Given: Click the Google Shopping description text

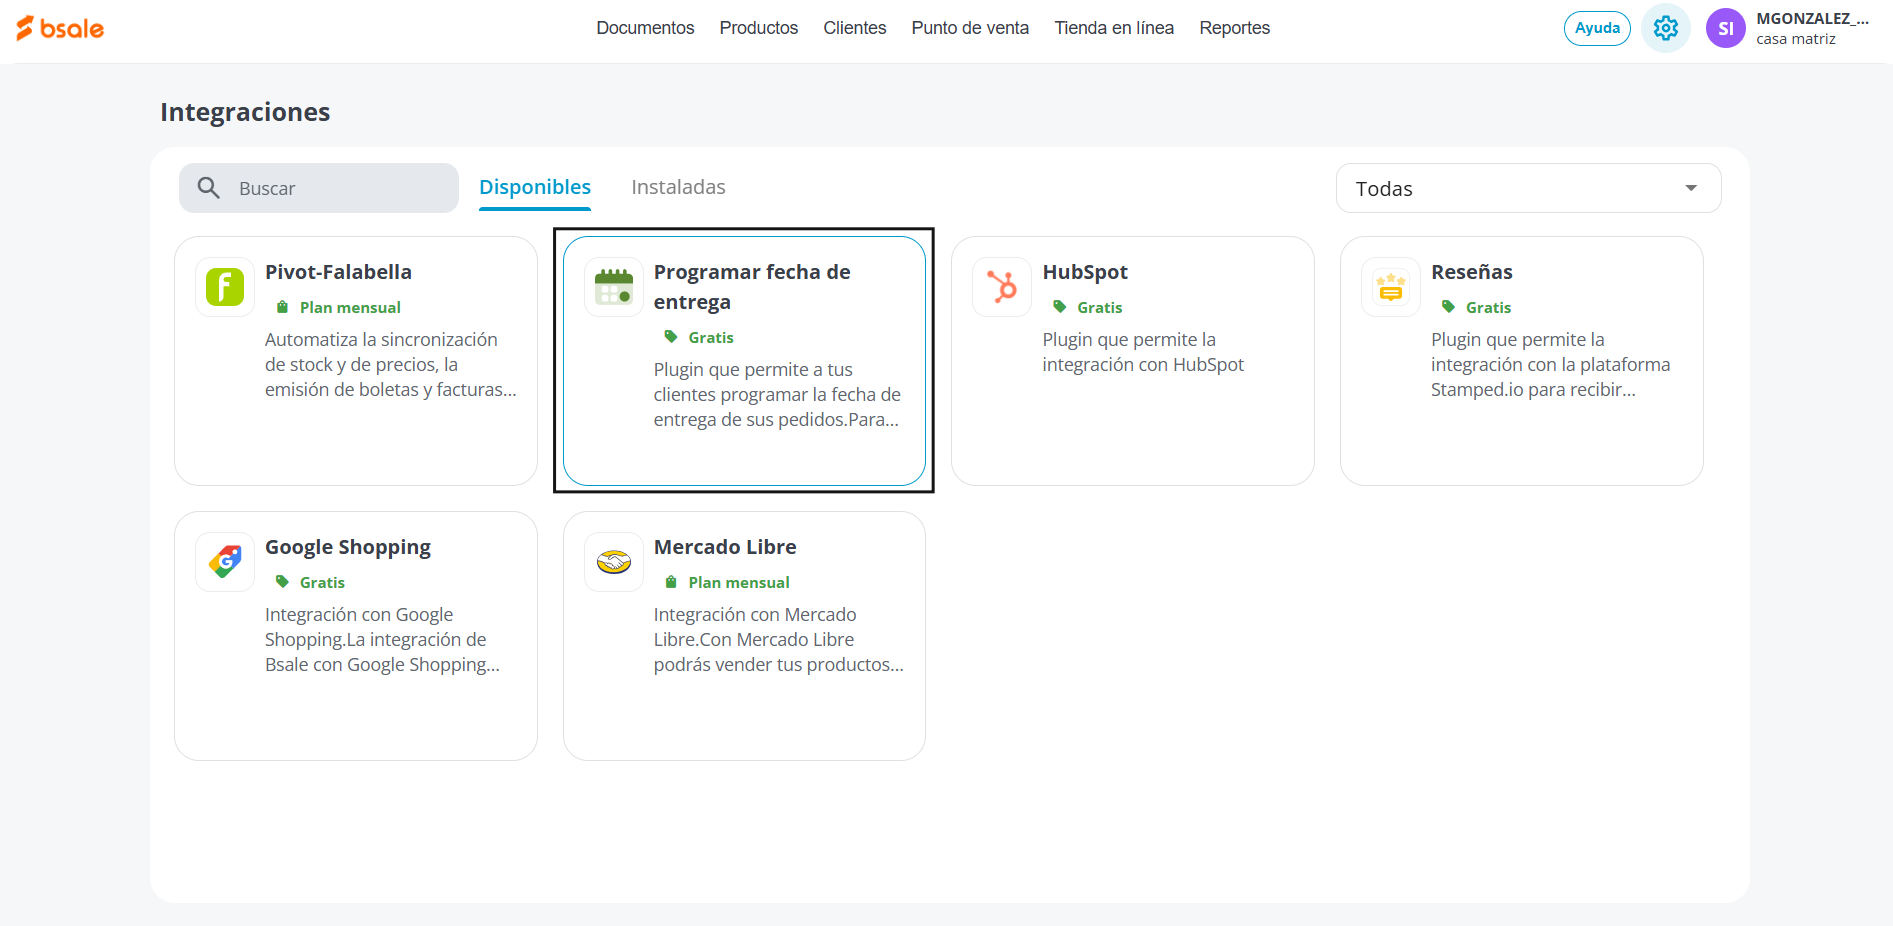Looking at the screenshot, I should (382, 640).
